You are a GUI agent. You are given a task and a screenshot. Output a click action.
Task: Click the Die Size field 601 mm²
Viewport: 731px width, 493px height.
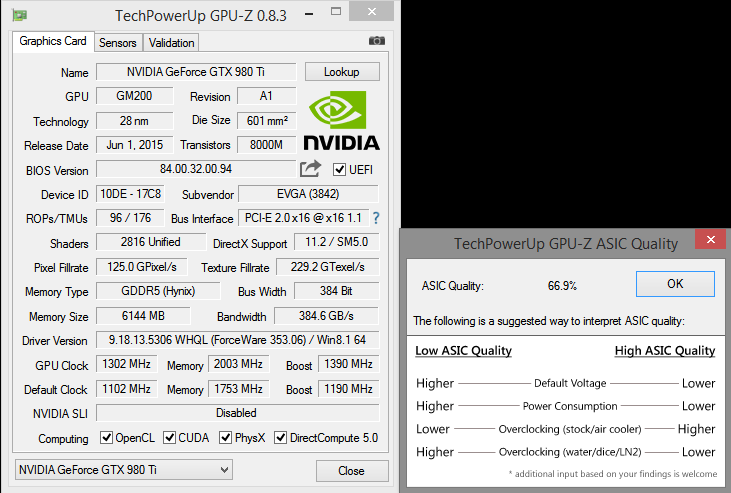pyautogui.click(x=267, y=120)
